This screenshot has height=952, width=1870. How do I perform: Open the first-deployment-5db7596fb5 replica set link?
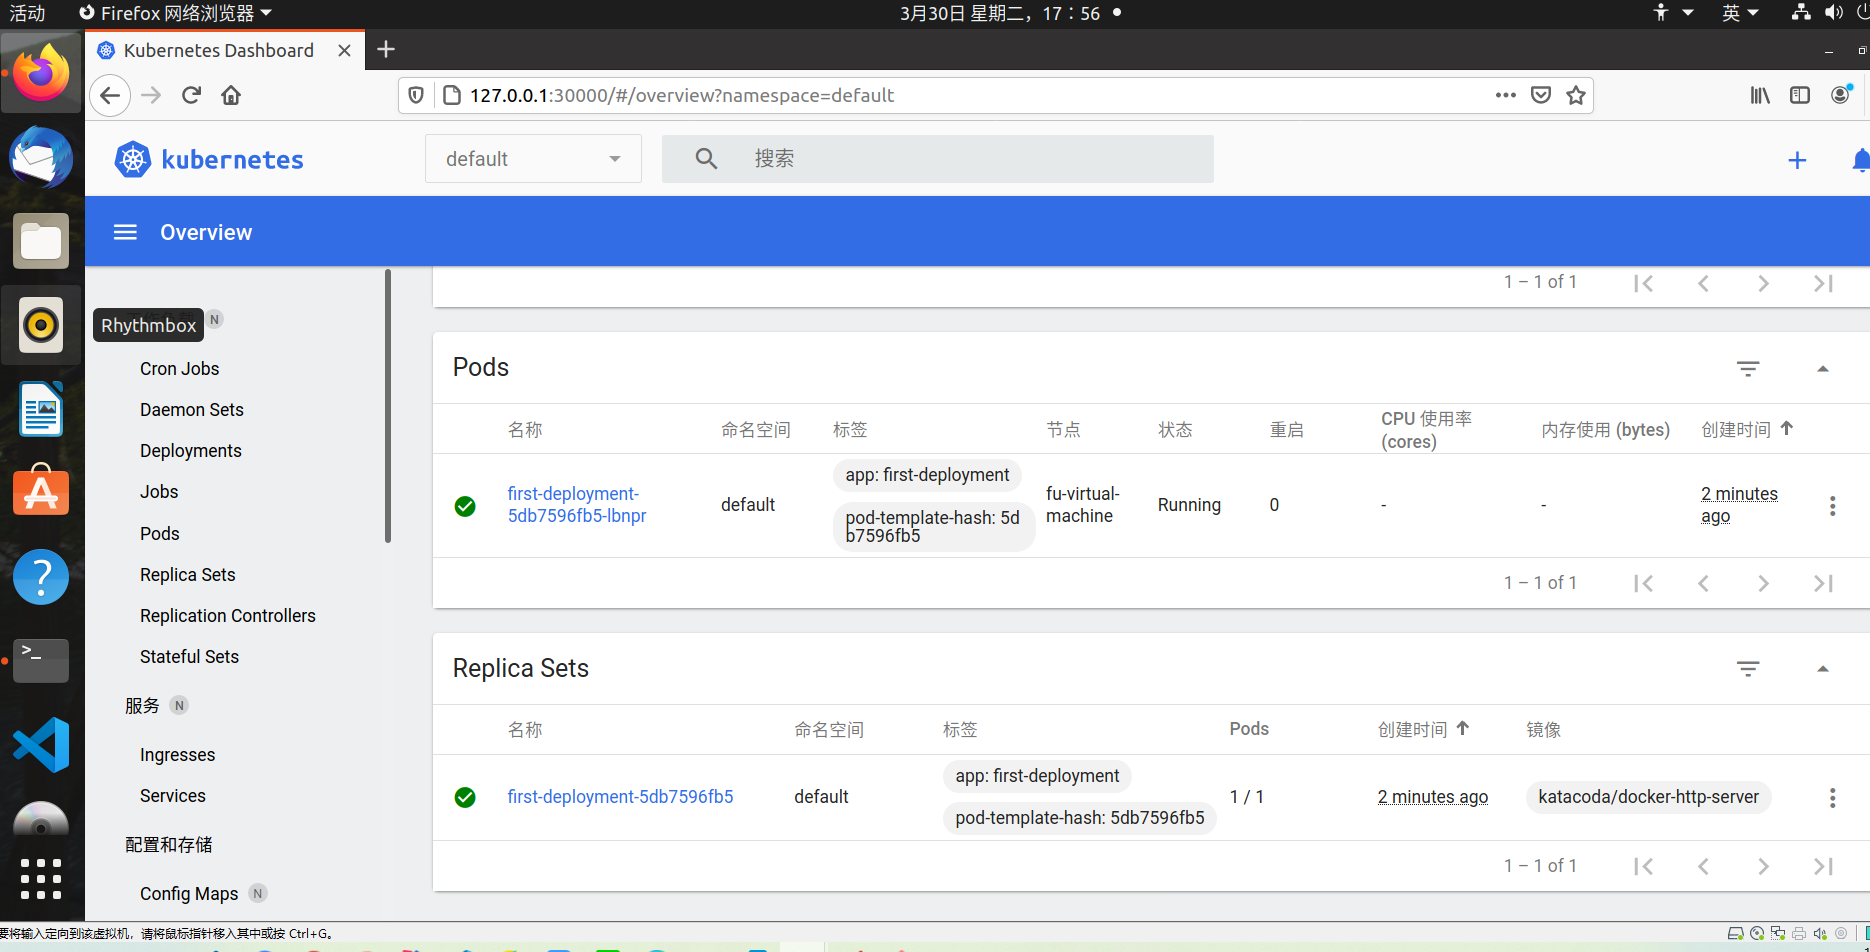620,797
